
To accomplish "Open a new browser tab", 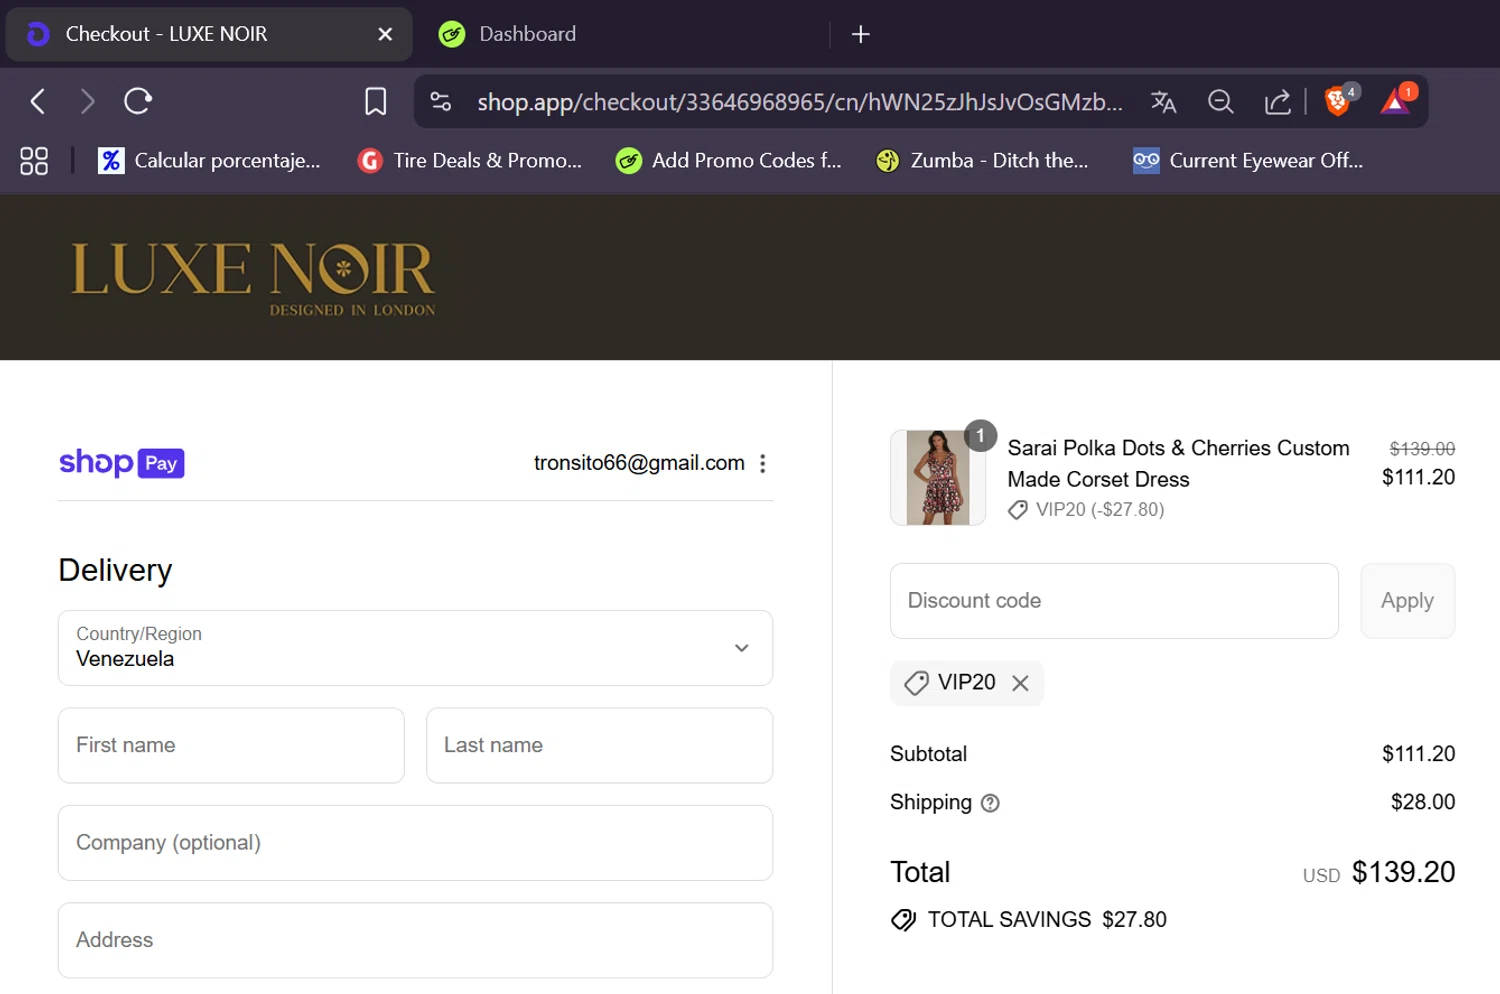I will pyautogui.click(x=860, y=34).
